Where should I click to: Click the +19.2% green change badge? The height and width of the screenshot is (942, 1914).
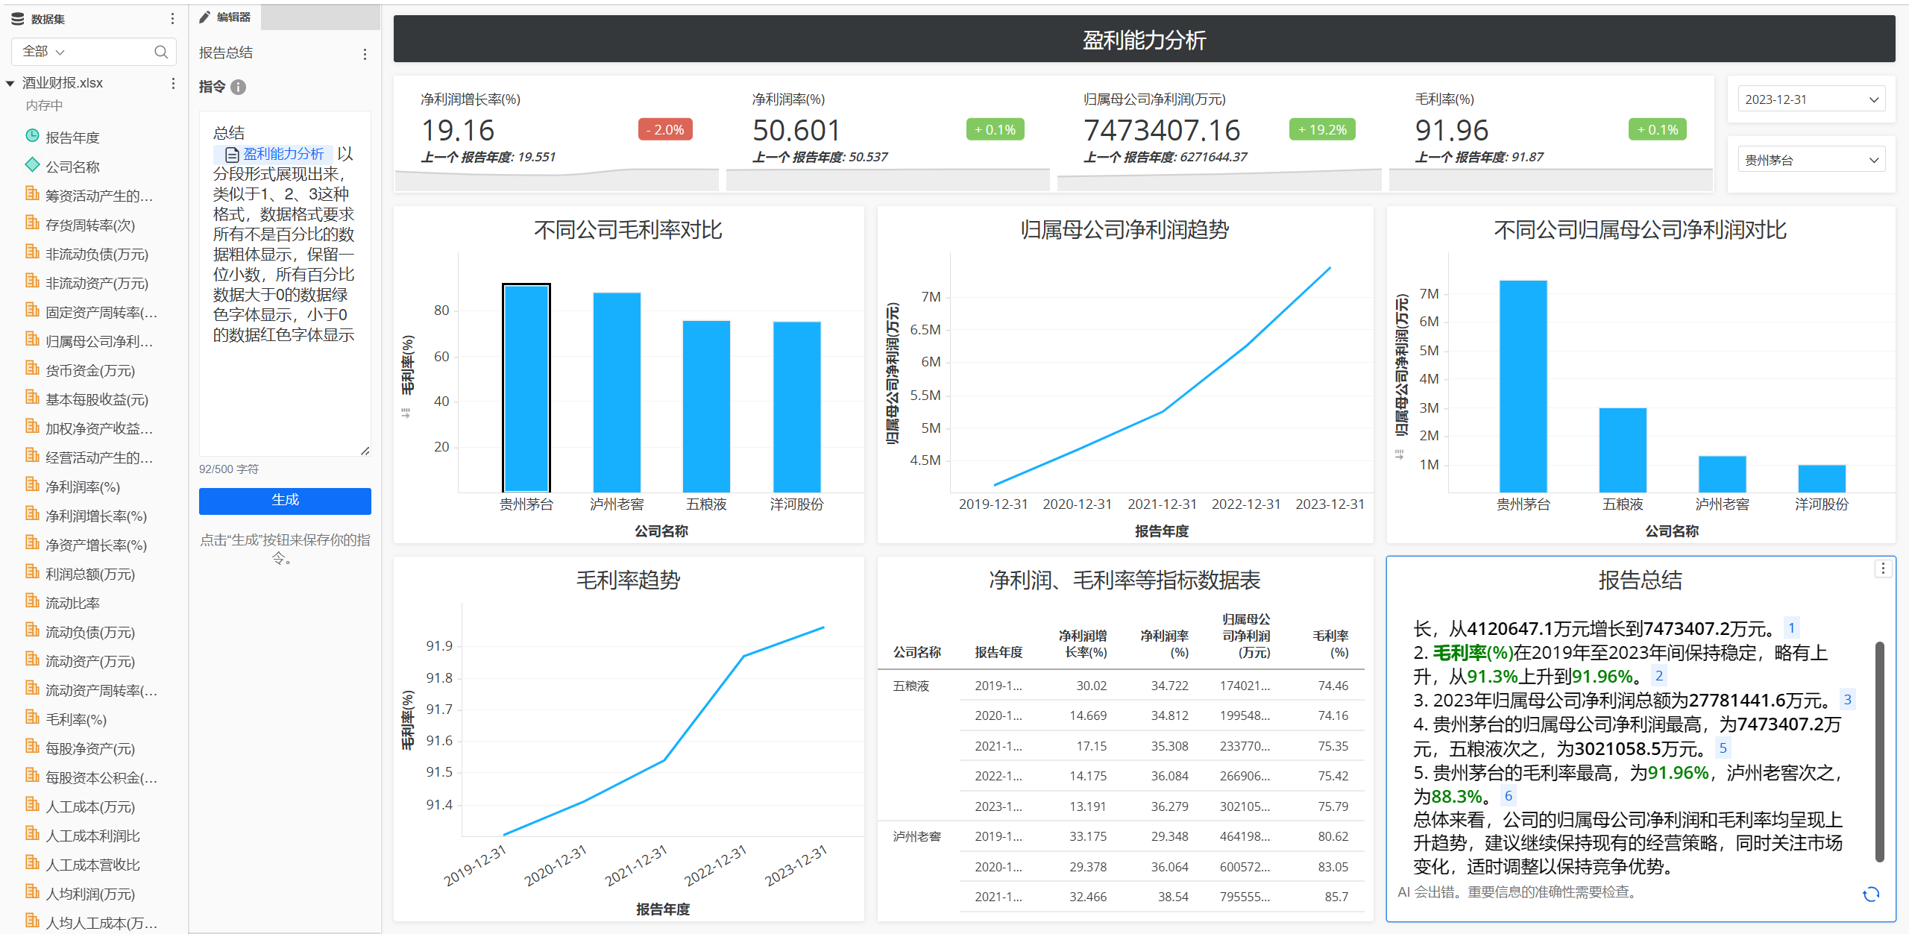point(1322,130)
